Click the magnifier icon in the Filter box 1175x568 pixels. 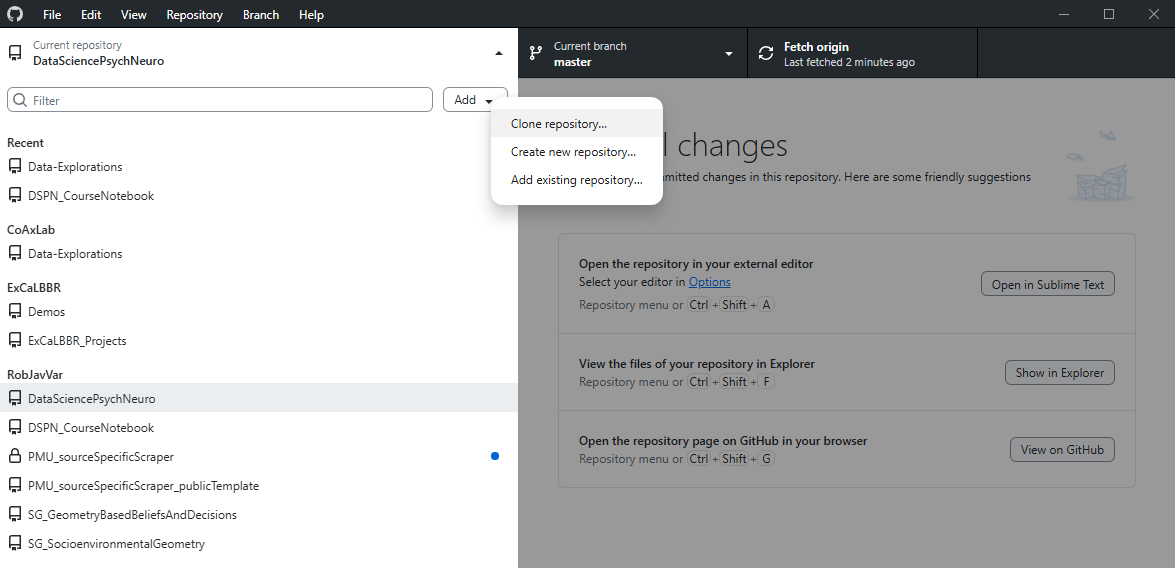click(20, 100)
